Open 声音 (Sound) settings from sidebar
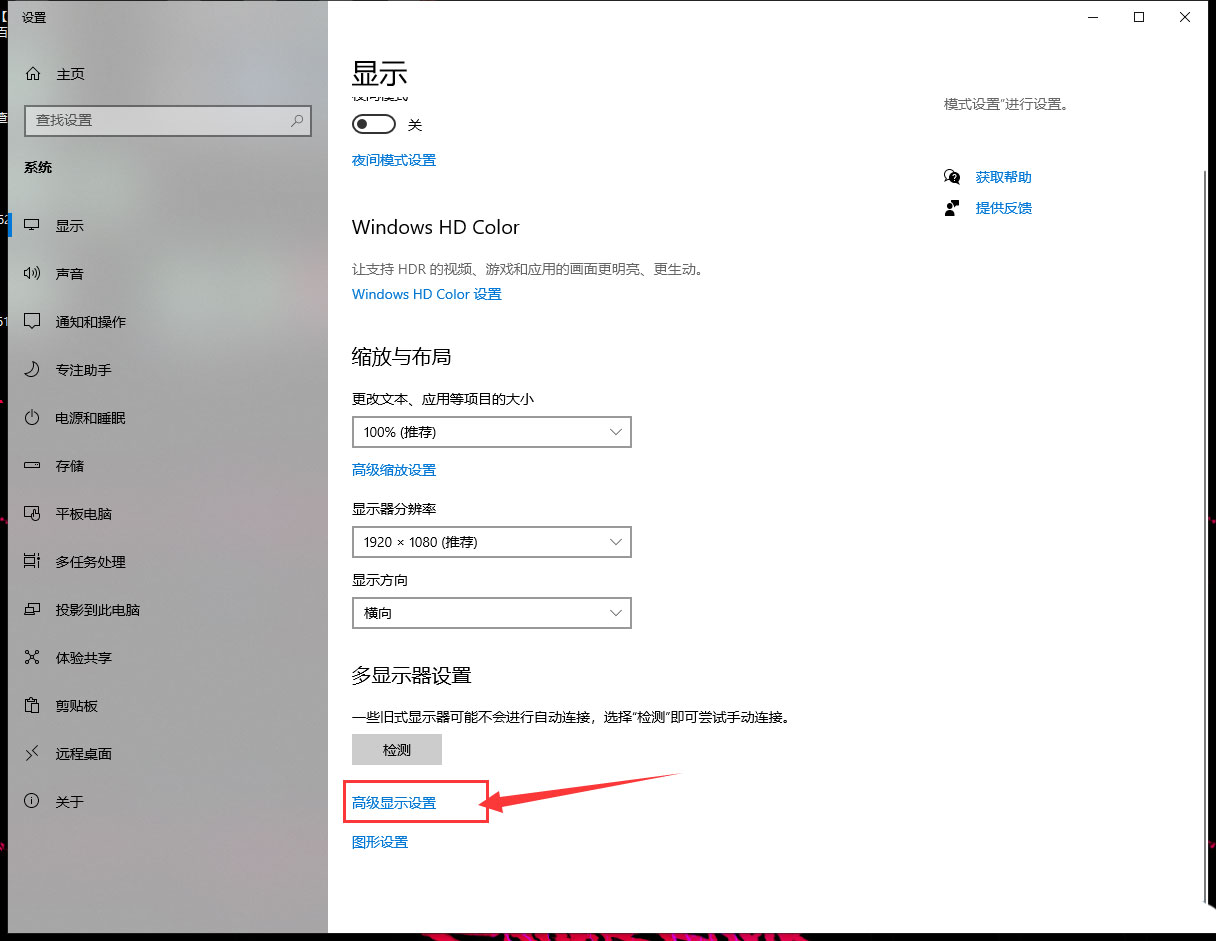Viewport: 1216px width, 941px height. point(72,273)
